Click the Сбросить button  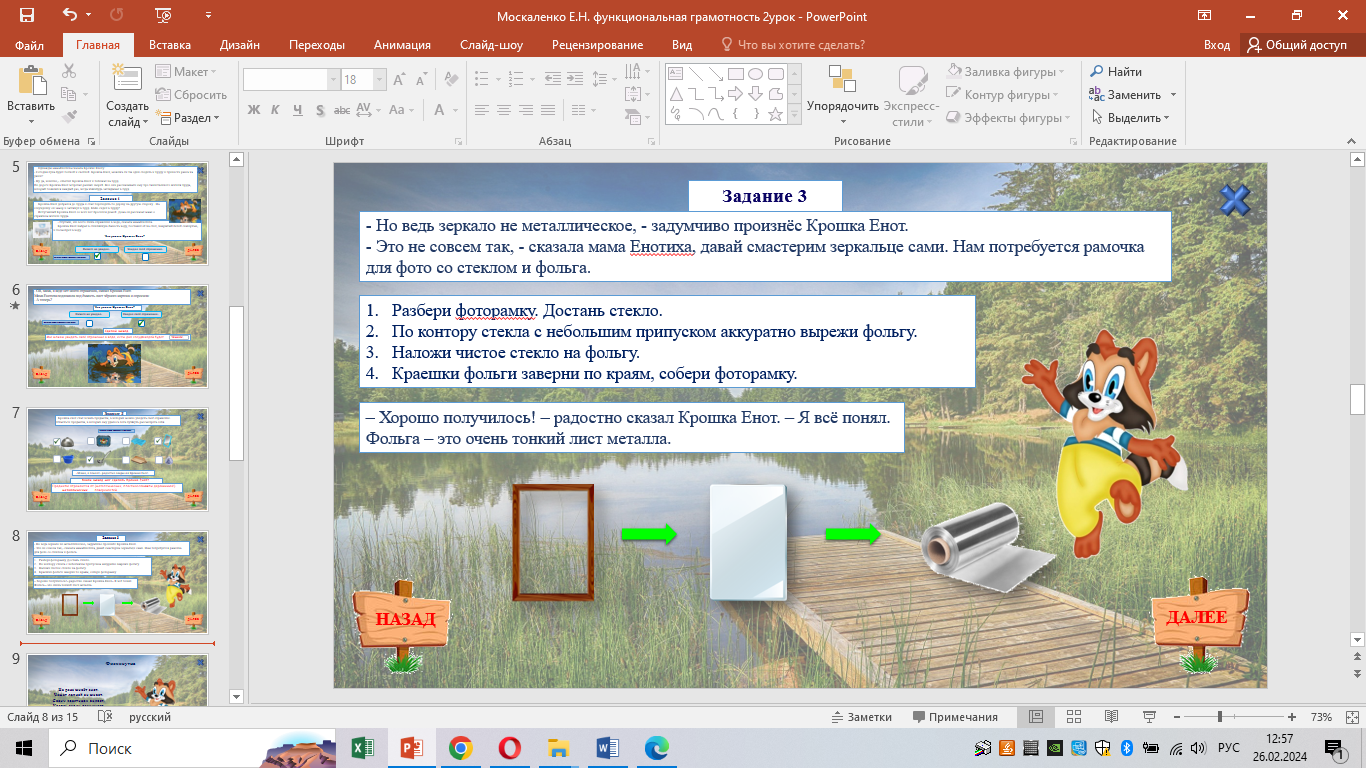click(x=191, y=95)
